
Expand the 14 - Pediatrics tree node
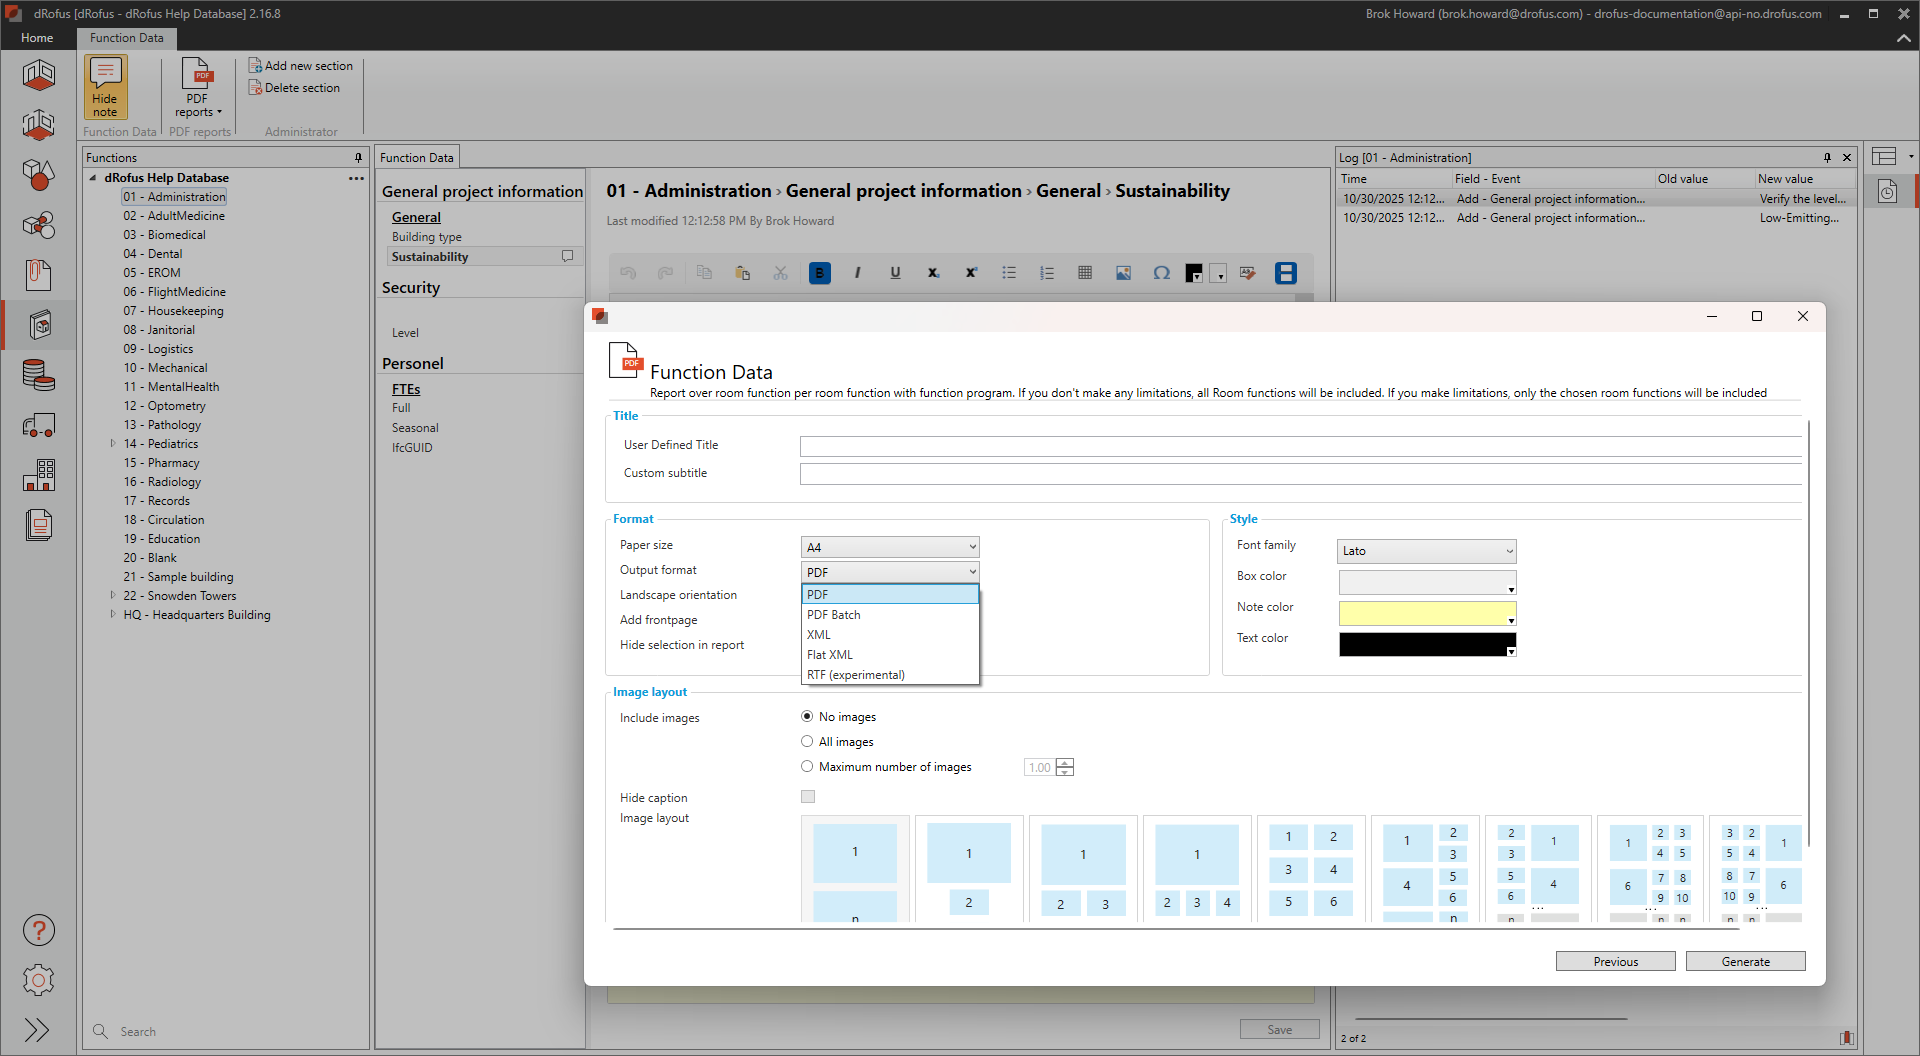point(113,444)
